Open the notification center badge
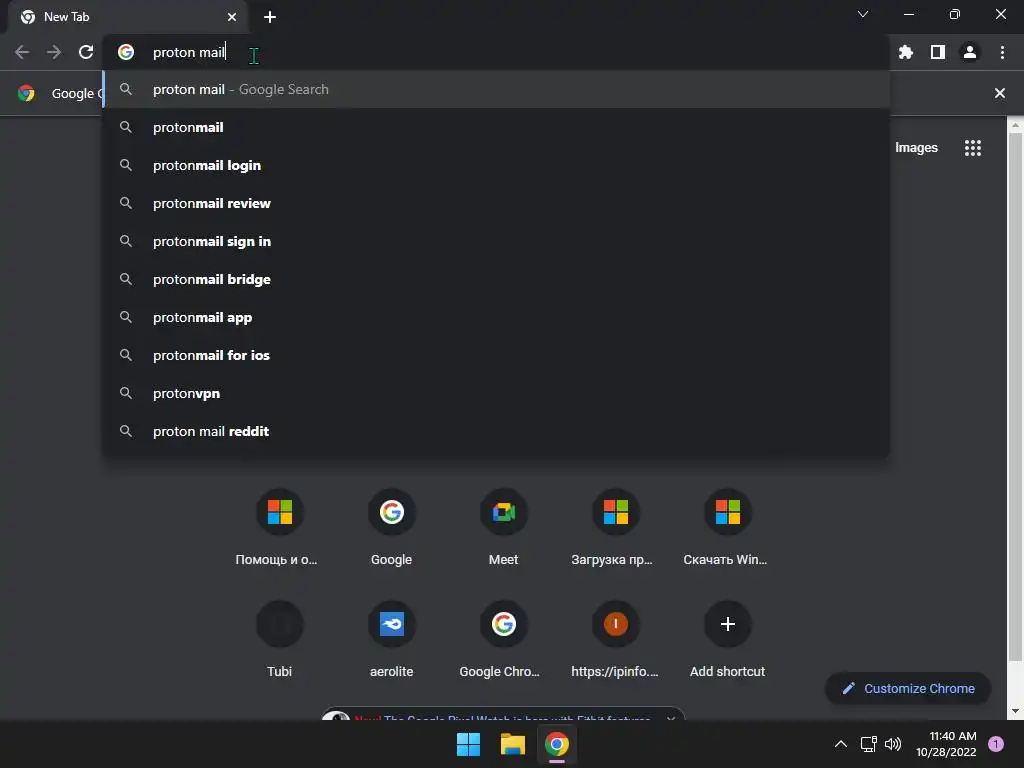The width and height of the screenshot is (1024, 768). (x=996, y=744)
